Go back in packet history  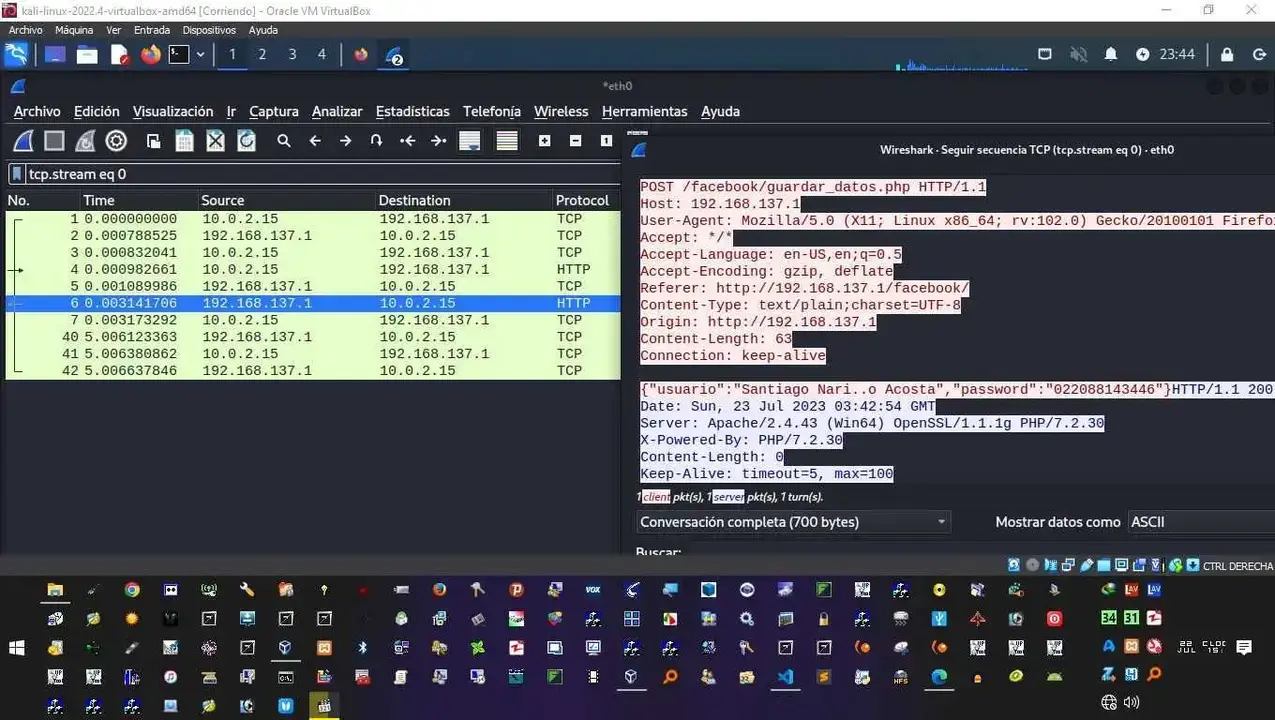click(315, 141)
